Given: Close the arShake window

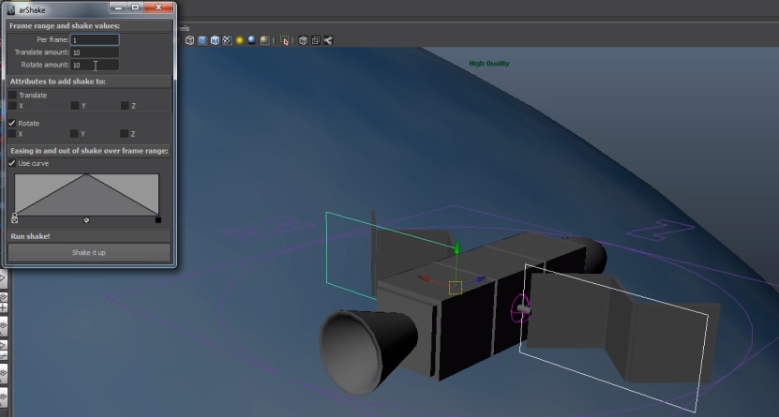Looking at the screenshot, I should (x=158, y=7).
